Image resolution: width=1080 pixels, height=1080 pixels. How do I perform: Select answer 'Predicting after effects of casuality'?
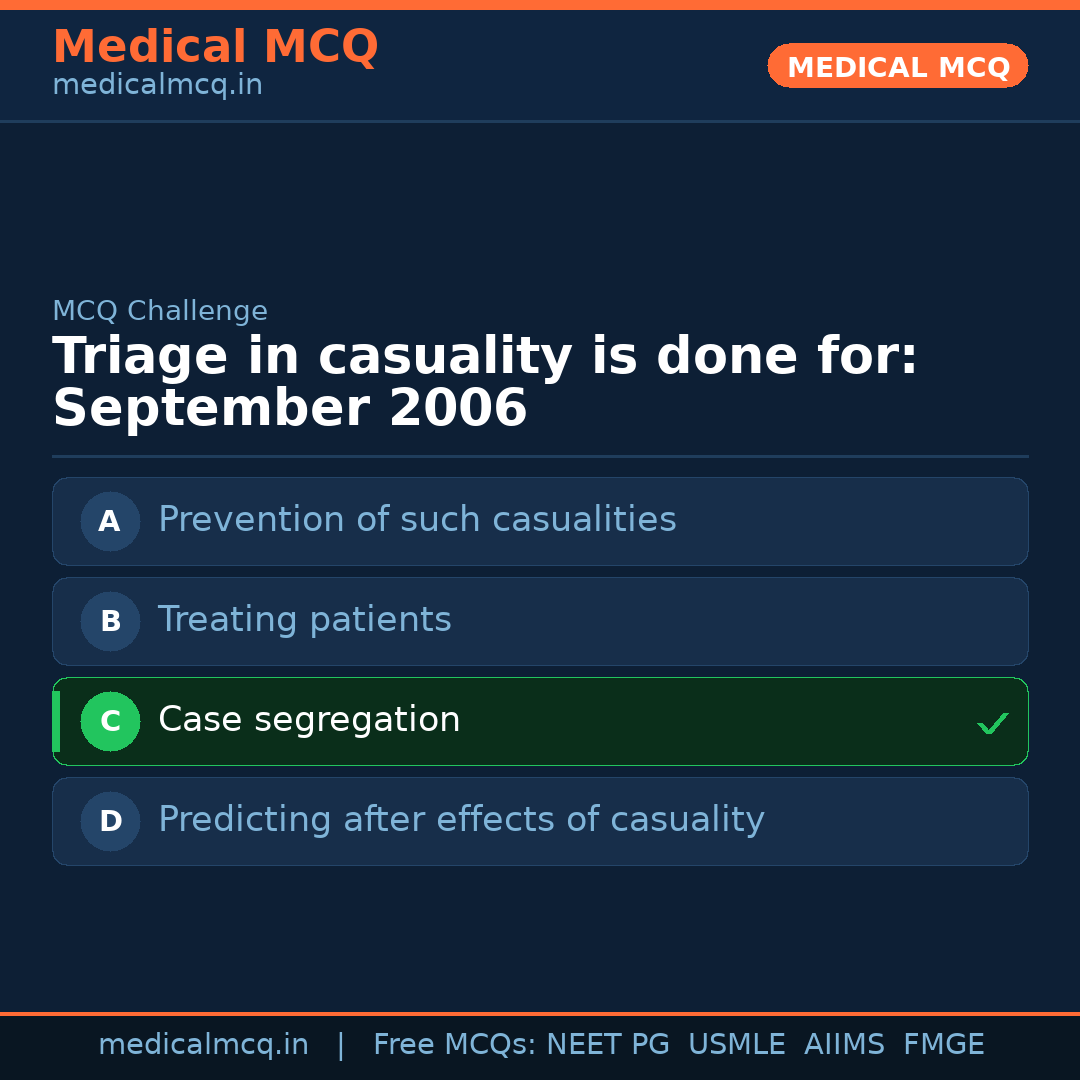(461, 820)
